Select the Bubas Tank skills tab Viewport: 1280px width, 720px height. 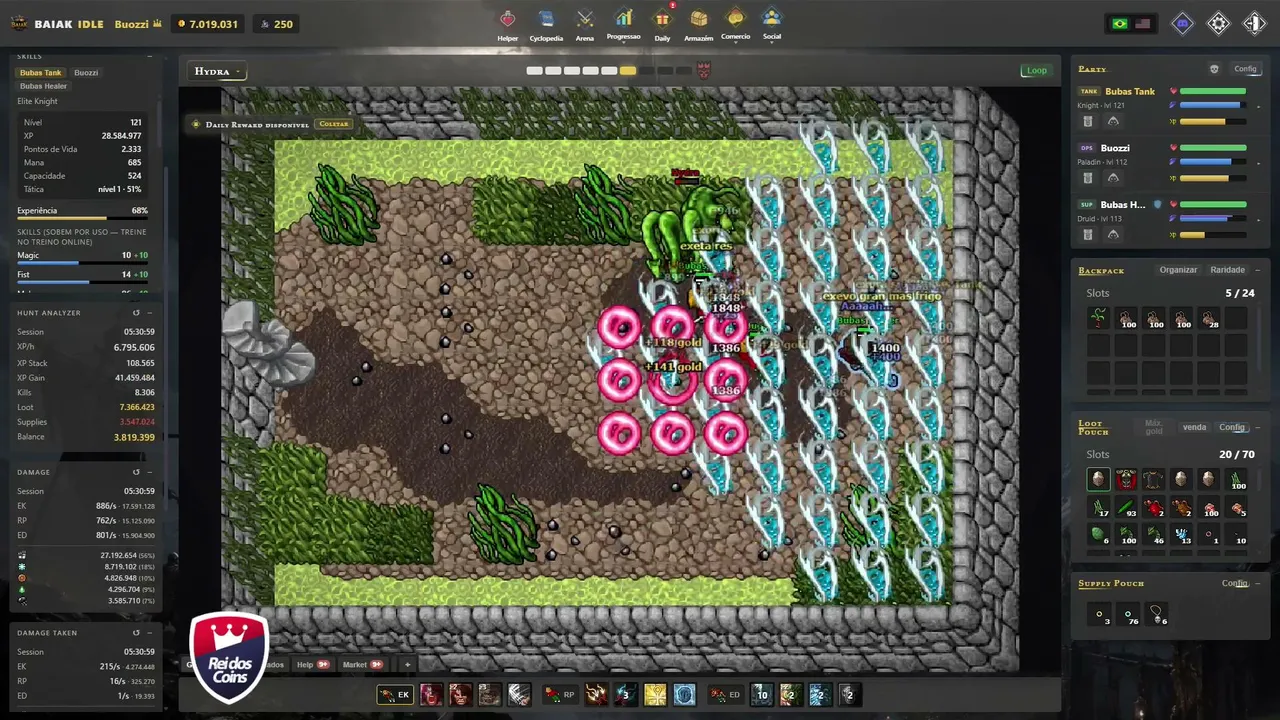[x=41, y=73]
